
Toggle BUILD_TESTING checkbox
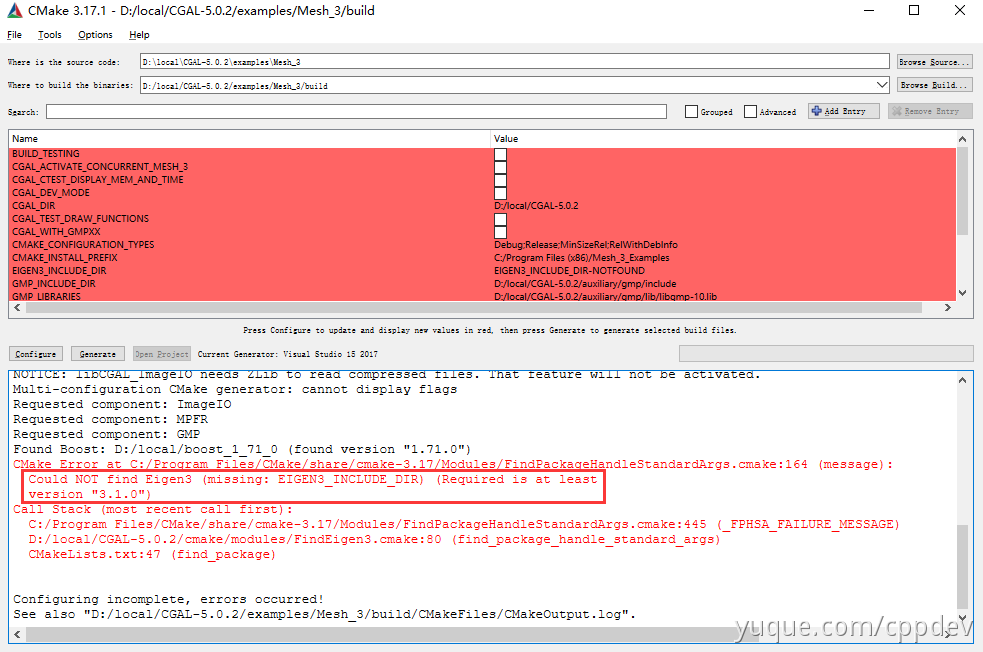click(500, 154)
